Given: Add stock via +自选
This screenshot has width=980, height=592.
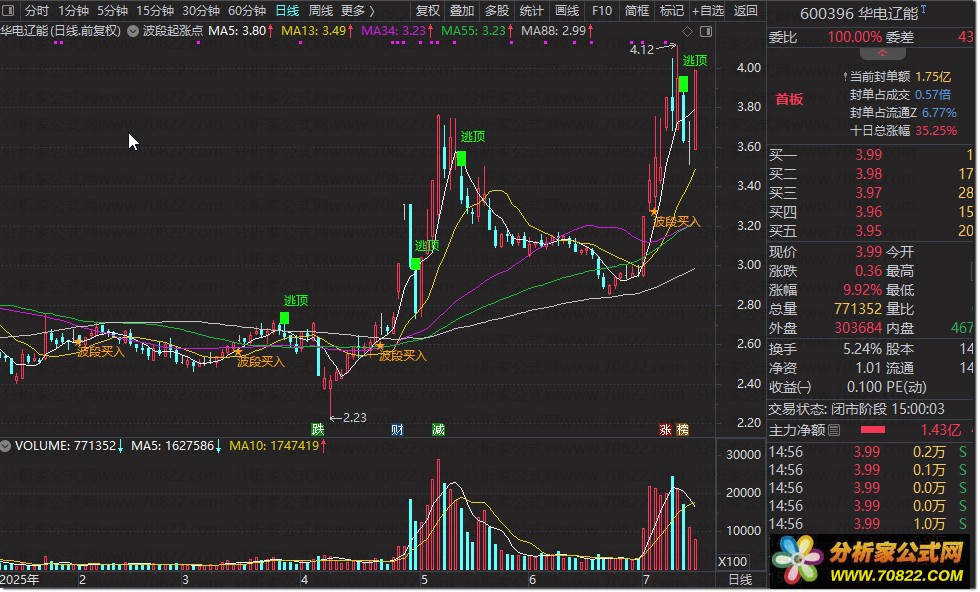Looking at the screenshot, I should tap(708, 11).
